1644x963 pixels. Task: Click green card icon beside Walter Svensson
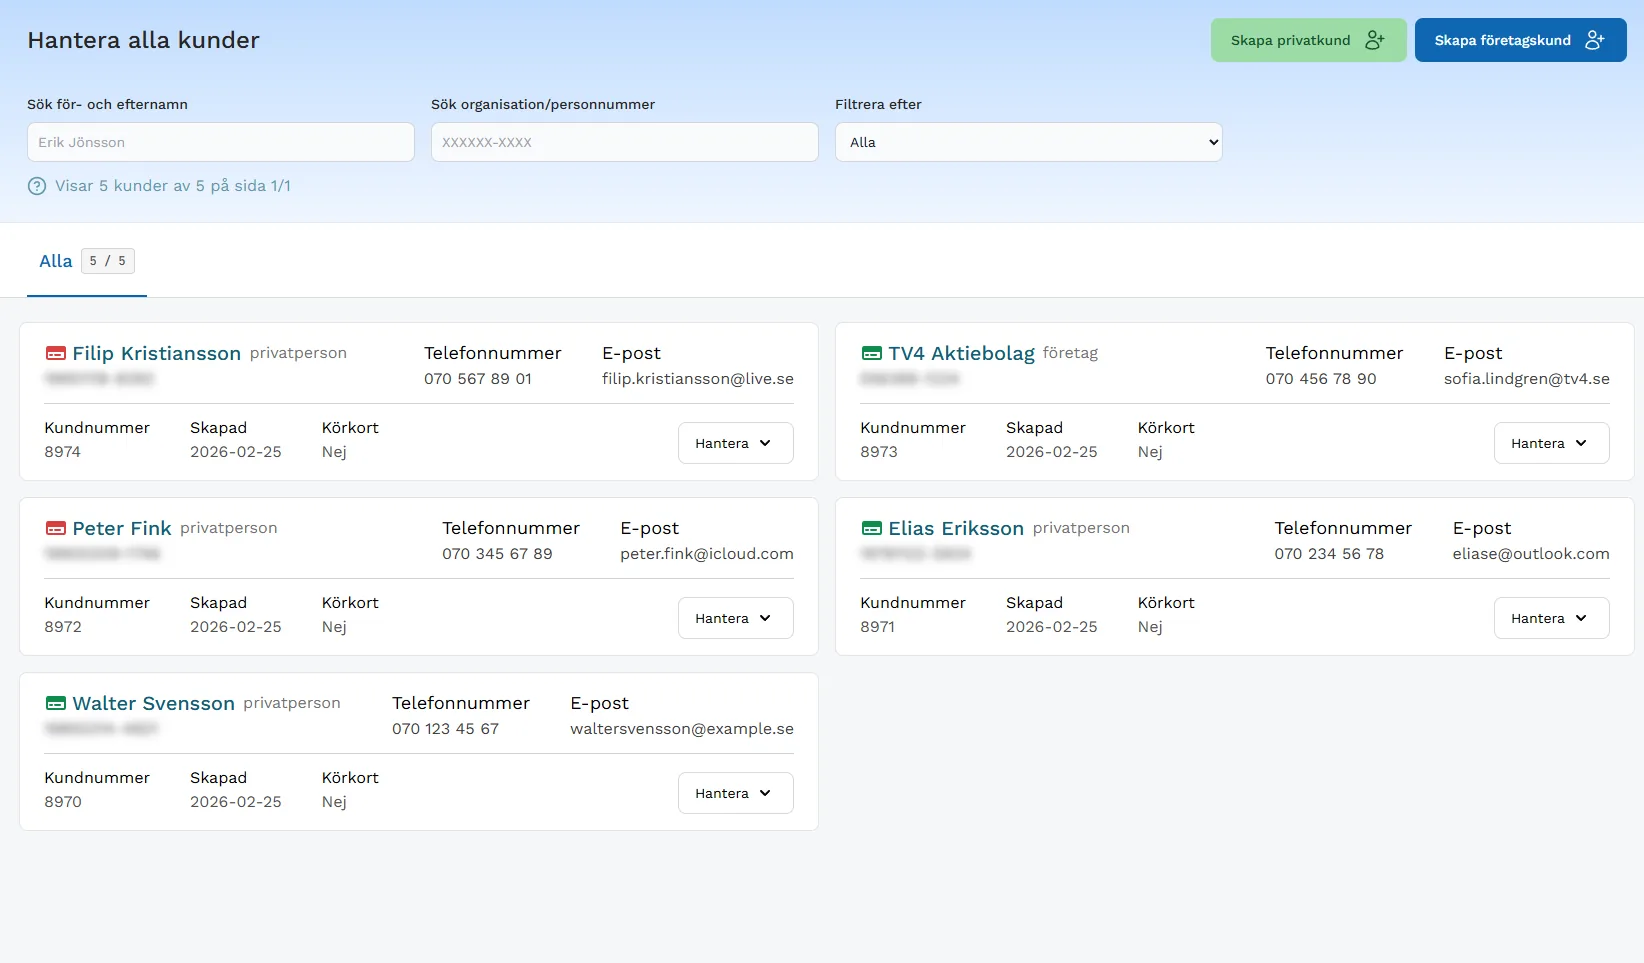(x=56, y=704)
